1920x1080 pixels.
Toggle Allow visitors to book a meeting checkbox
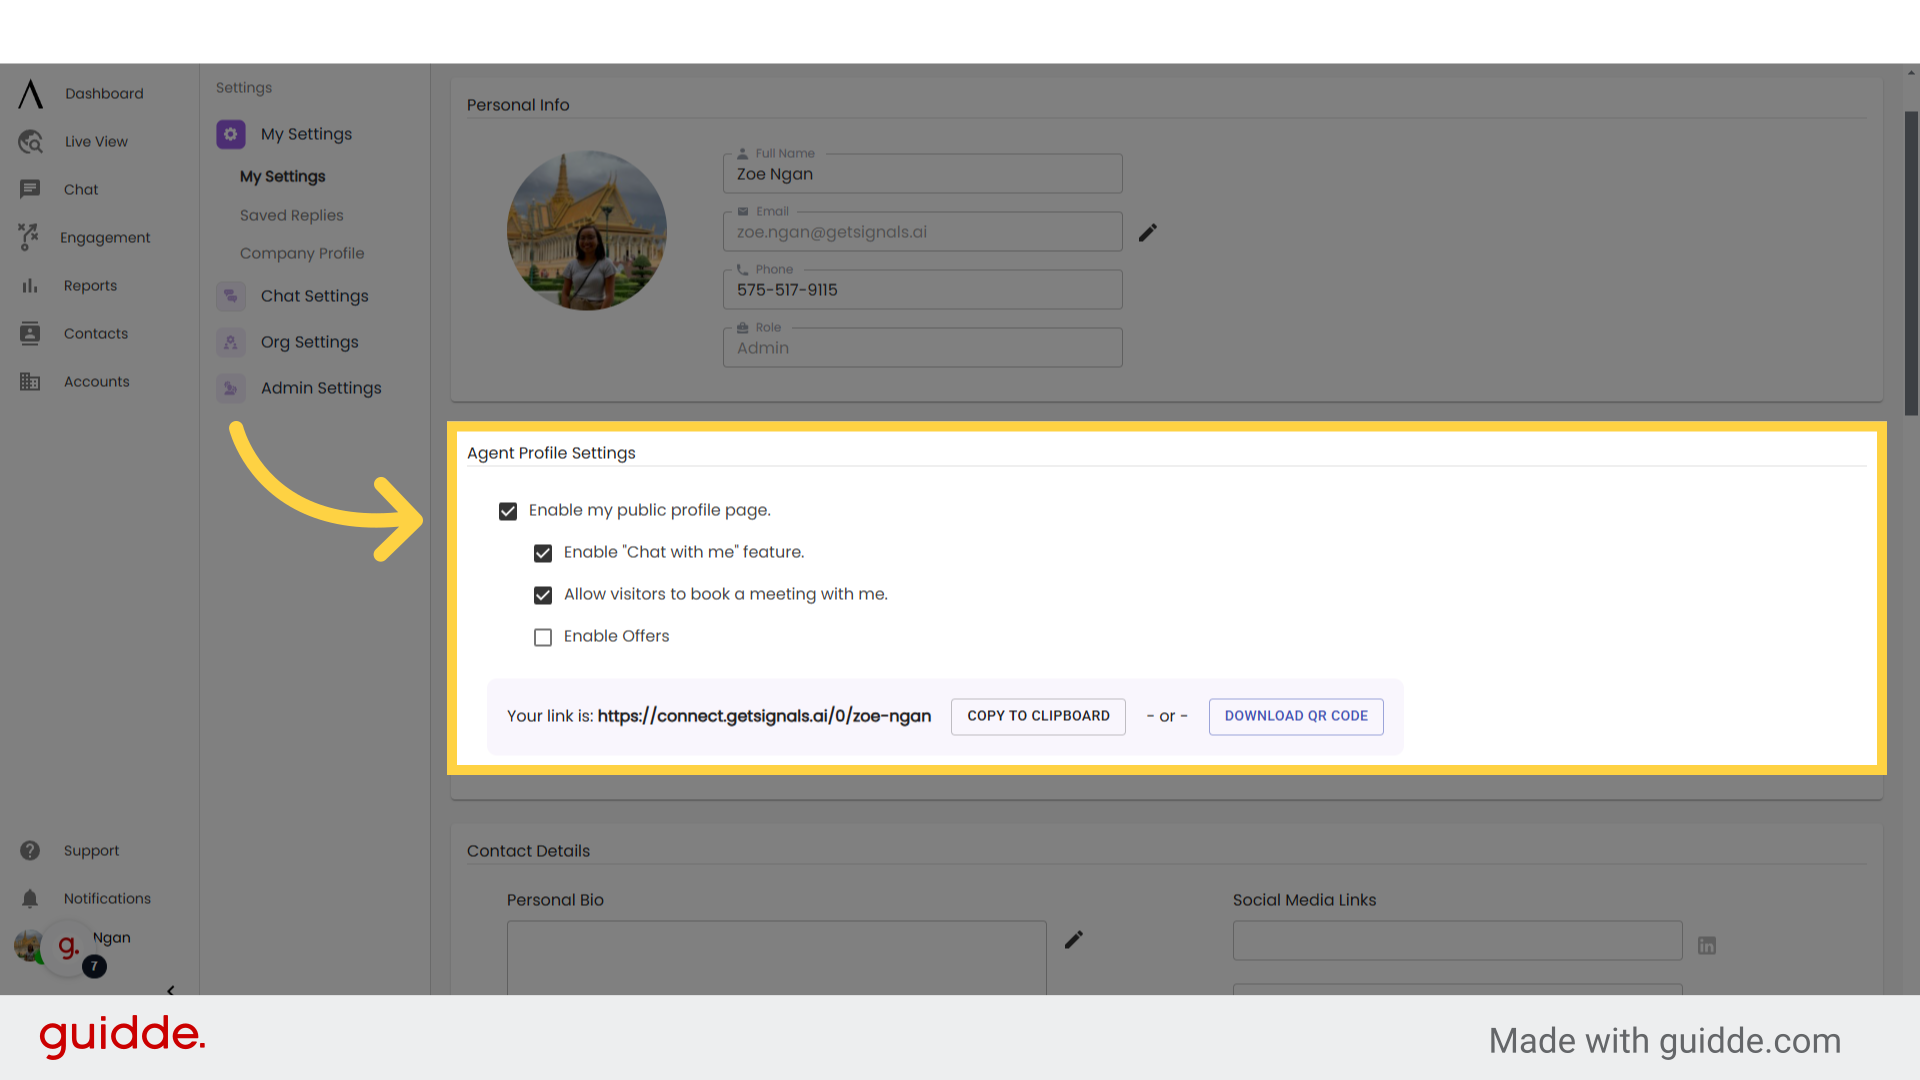543,595
